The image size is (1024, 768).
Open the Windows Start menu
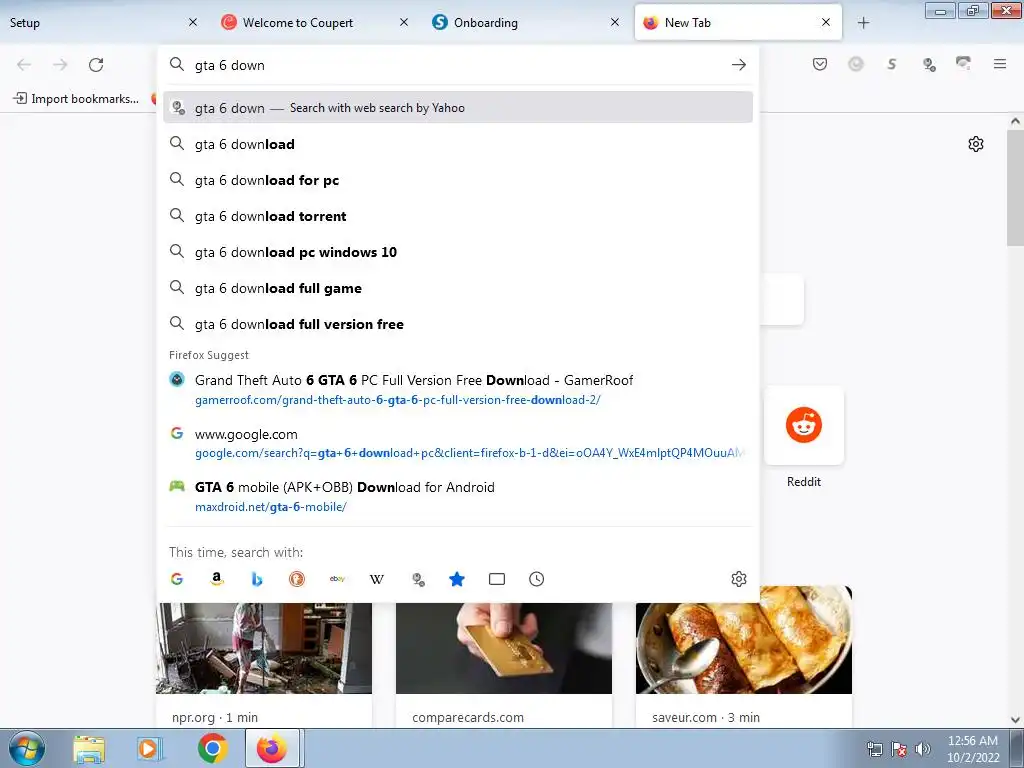click(27, 748)
